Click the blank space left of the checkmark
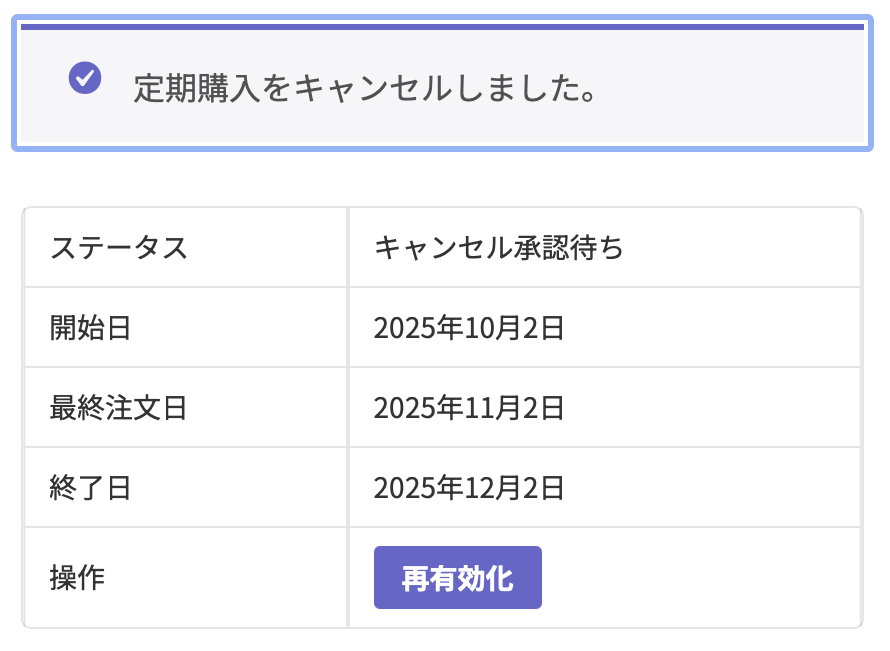The width and height of the screenshot is (890, 651). tap(44, 90)
